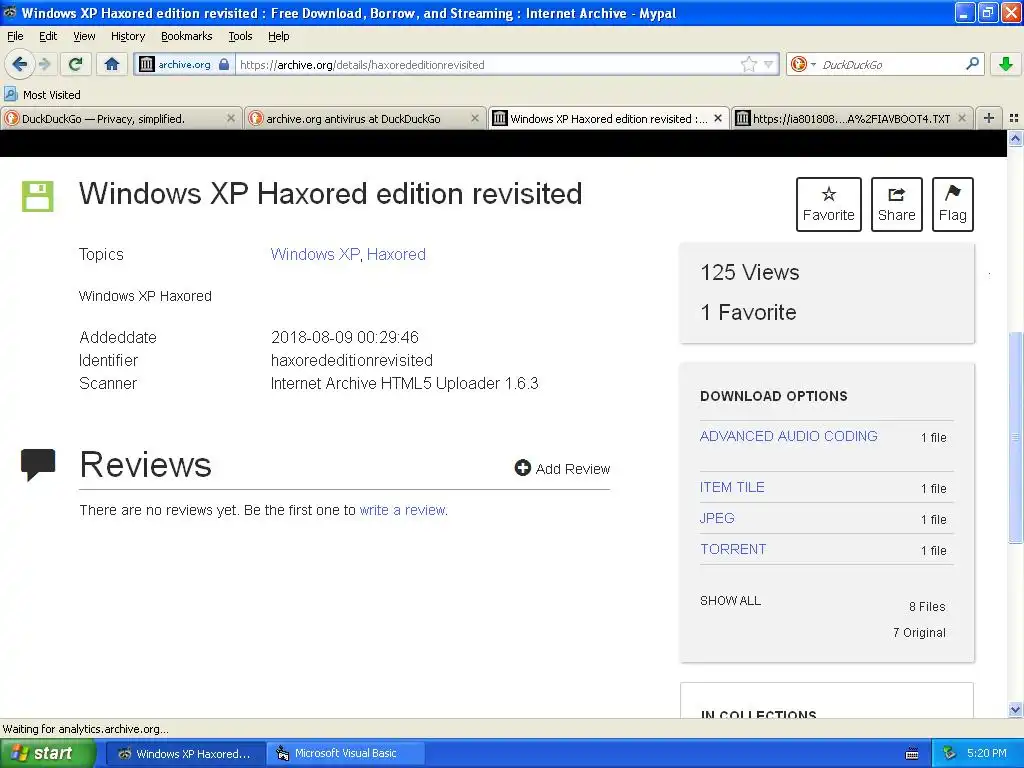
Task: Click the search magnifier icon
Action: 972,63
